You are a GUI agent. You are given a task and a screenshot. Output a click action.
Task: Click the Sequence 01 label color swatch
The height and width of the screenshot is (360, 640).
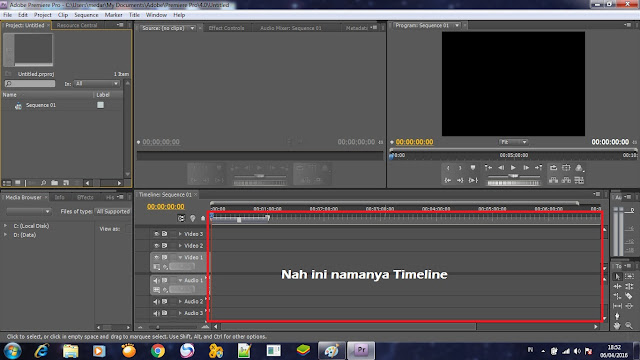click(x=100, y=105)
